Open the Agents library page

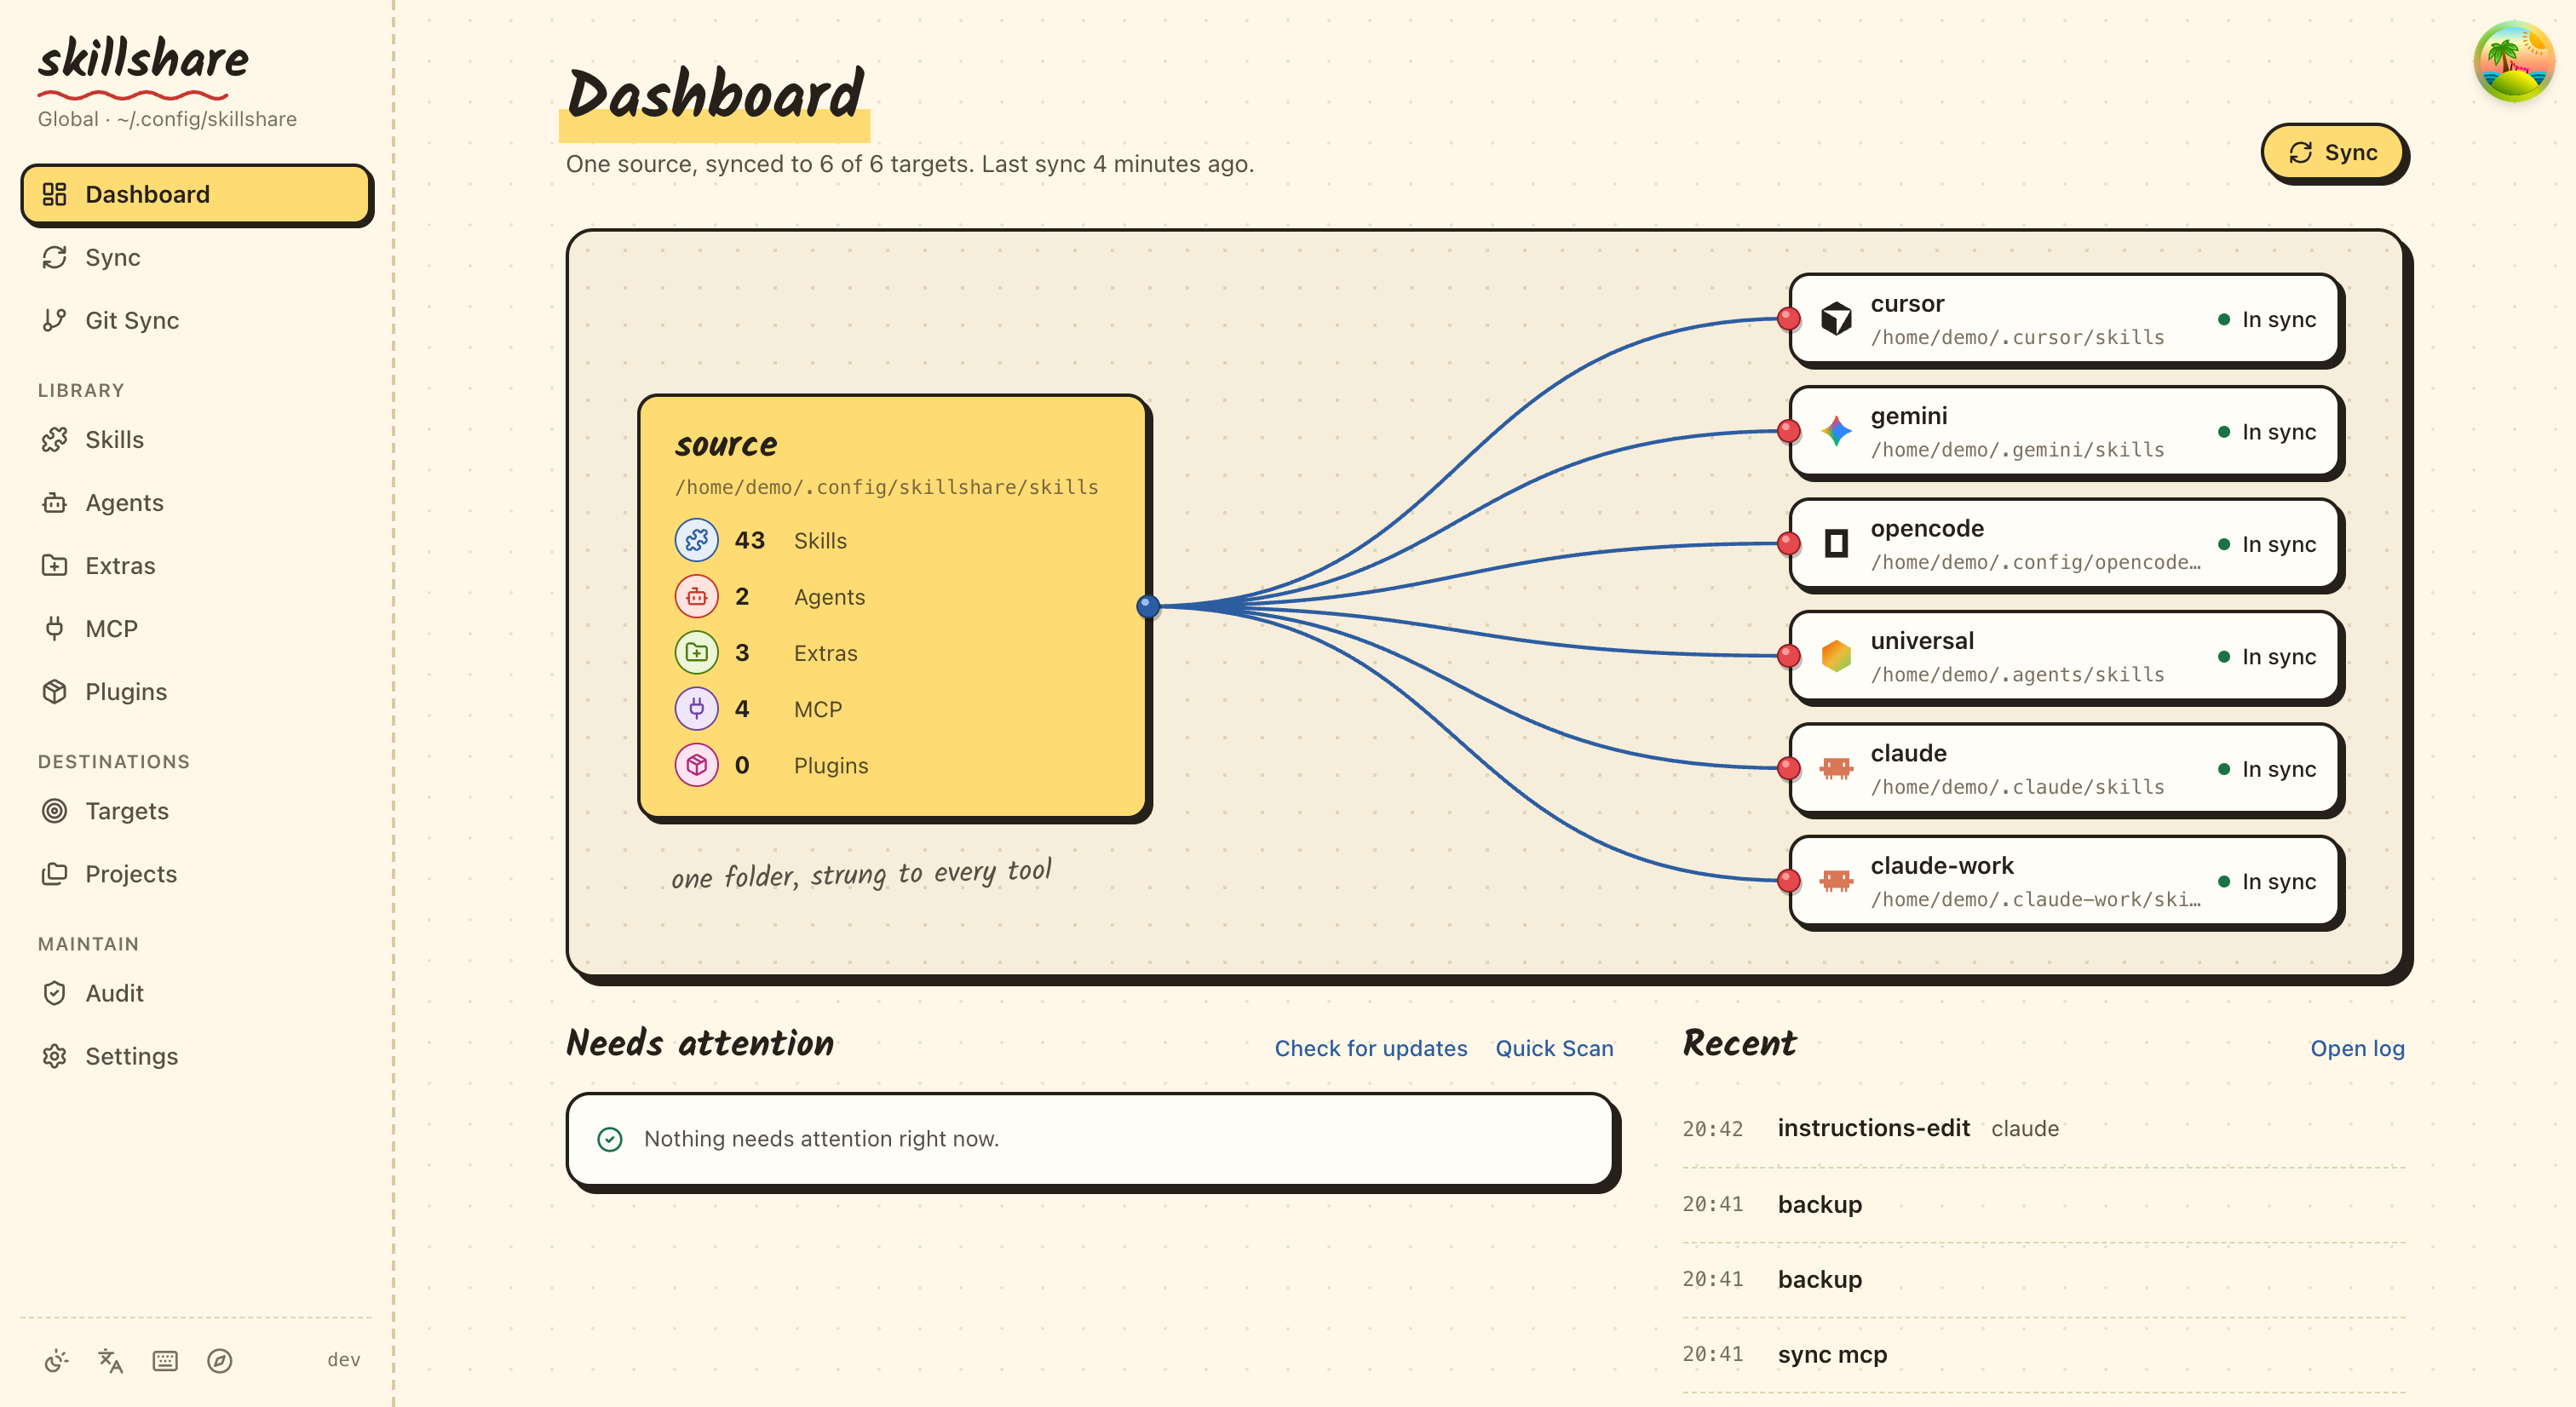(196, 502)
